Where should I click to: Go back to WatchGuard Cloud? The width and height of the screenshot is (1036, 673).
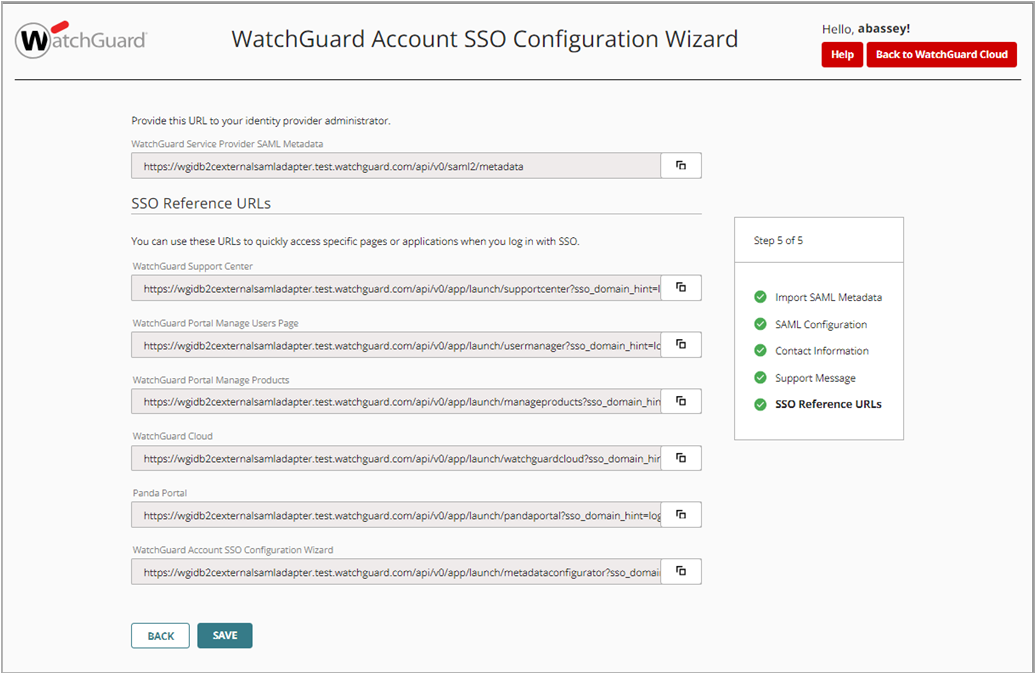(941, 55)
